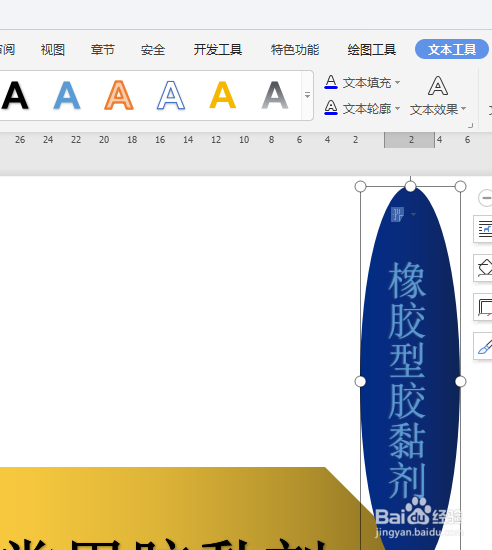This screenshot has height=550, width=492.
Task: Open dropdown beside text direction icon
Action: pos(413,214)
